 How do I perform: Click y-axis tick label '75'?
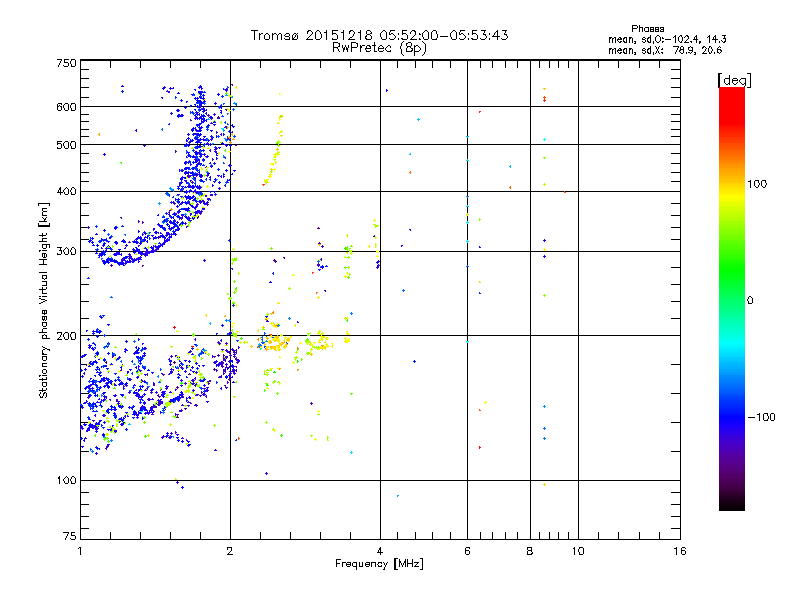pyautogui.click(x=70, y=536)
